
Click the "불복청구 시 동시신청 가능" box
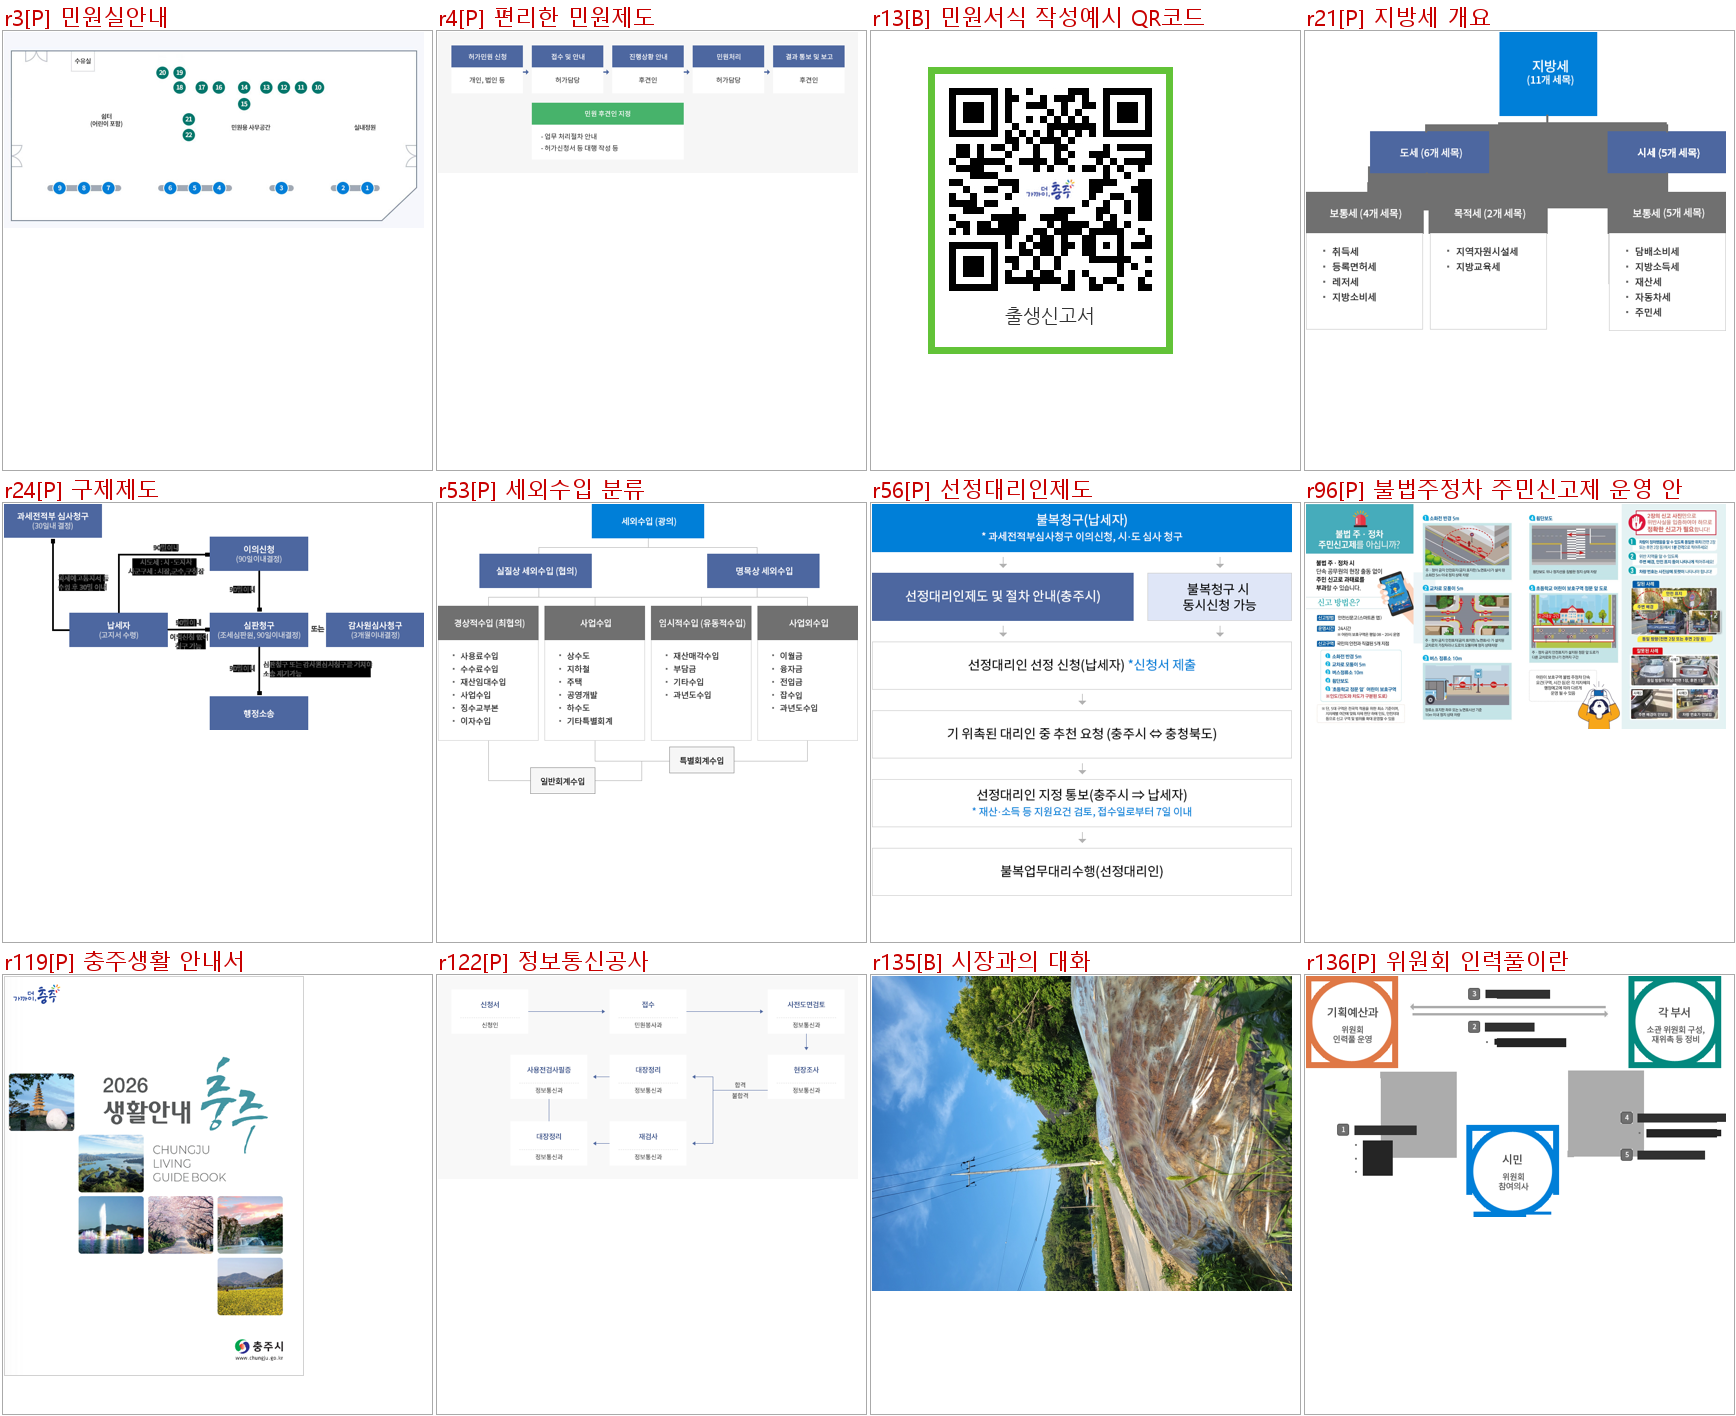(1219, 597)
